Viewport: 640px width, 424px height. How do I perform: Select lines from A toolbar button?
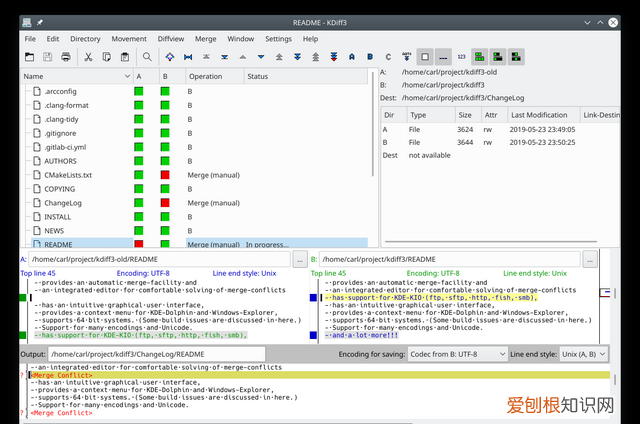352,57
